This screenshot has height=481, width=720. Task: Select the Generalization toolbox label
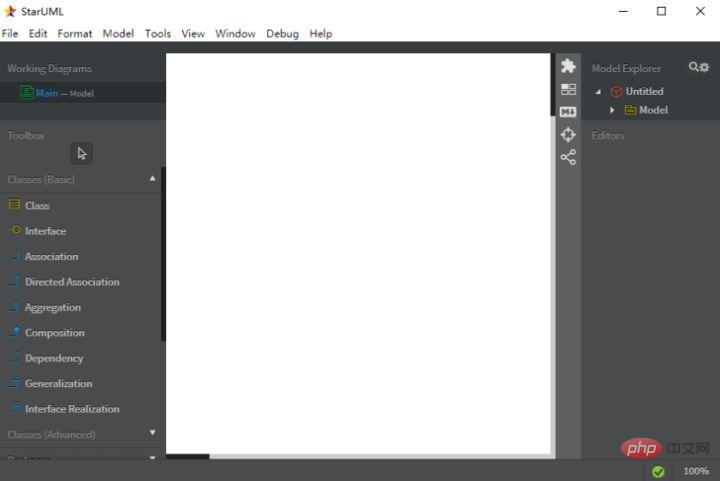coord(59,383)
